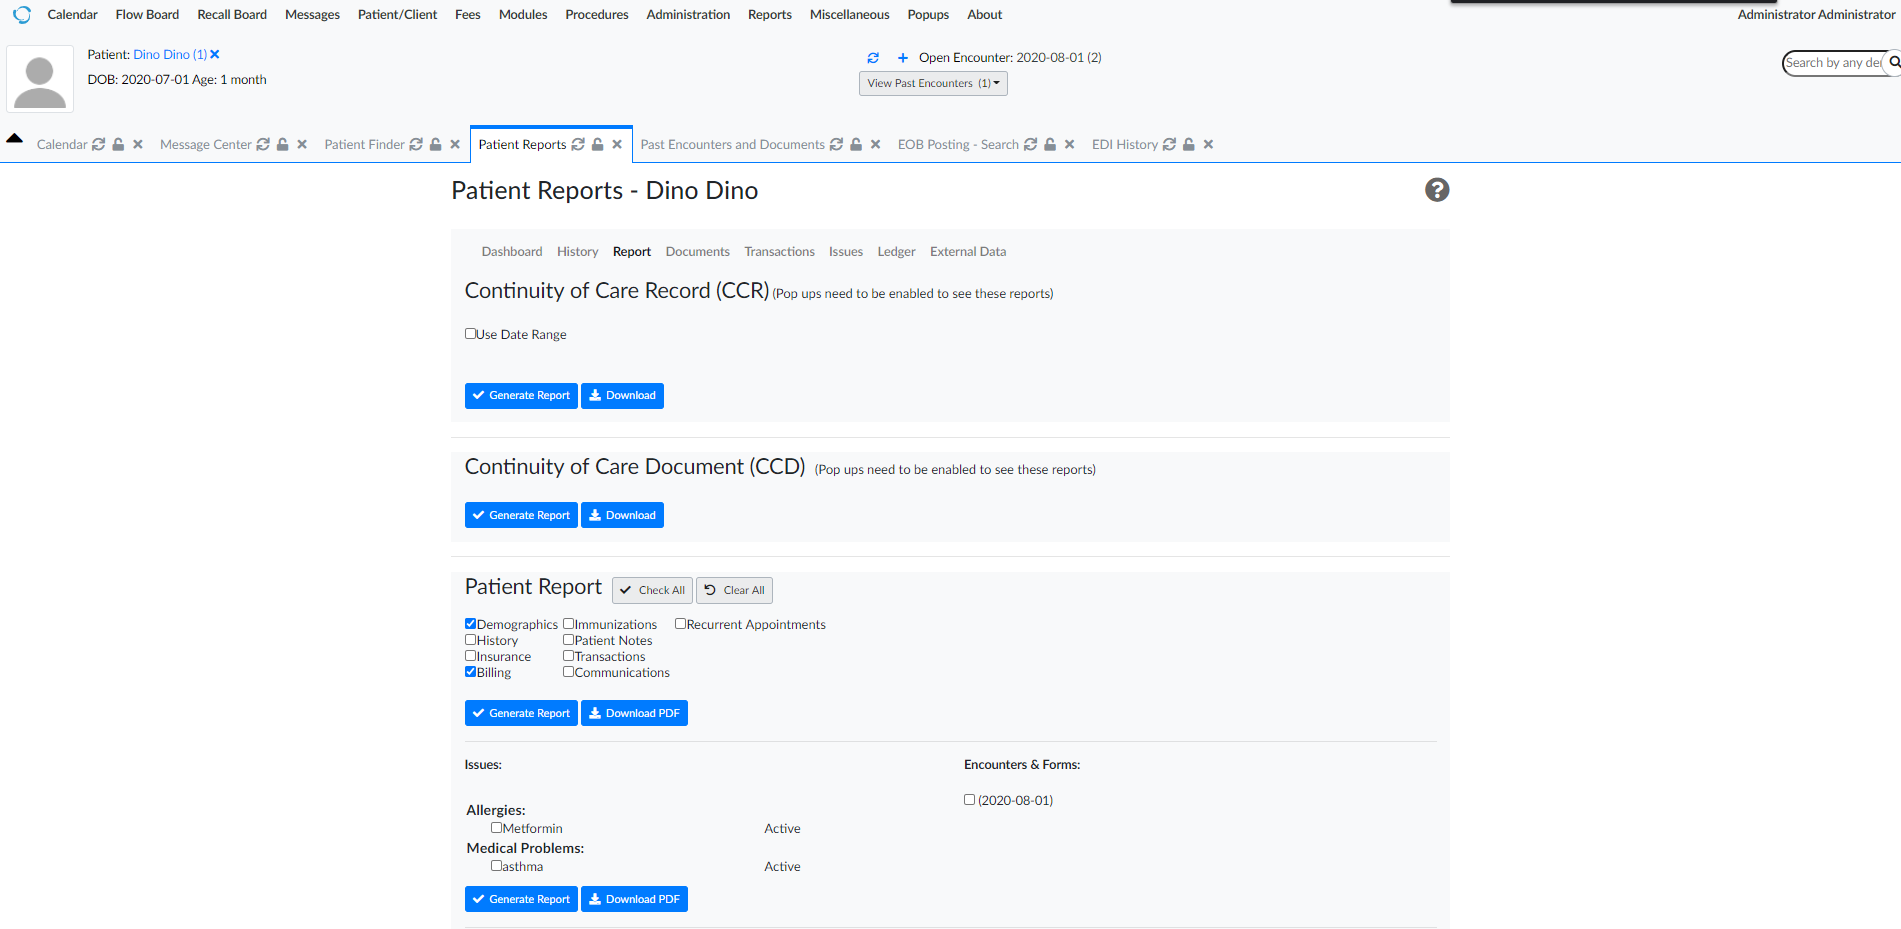Refresh the Past Encounters and Documents tab
1901x929 pixels.
pos(837,143)
